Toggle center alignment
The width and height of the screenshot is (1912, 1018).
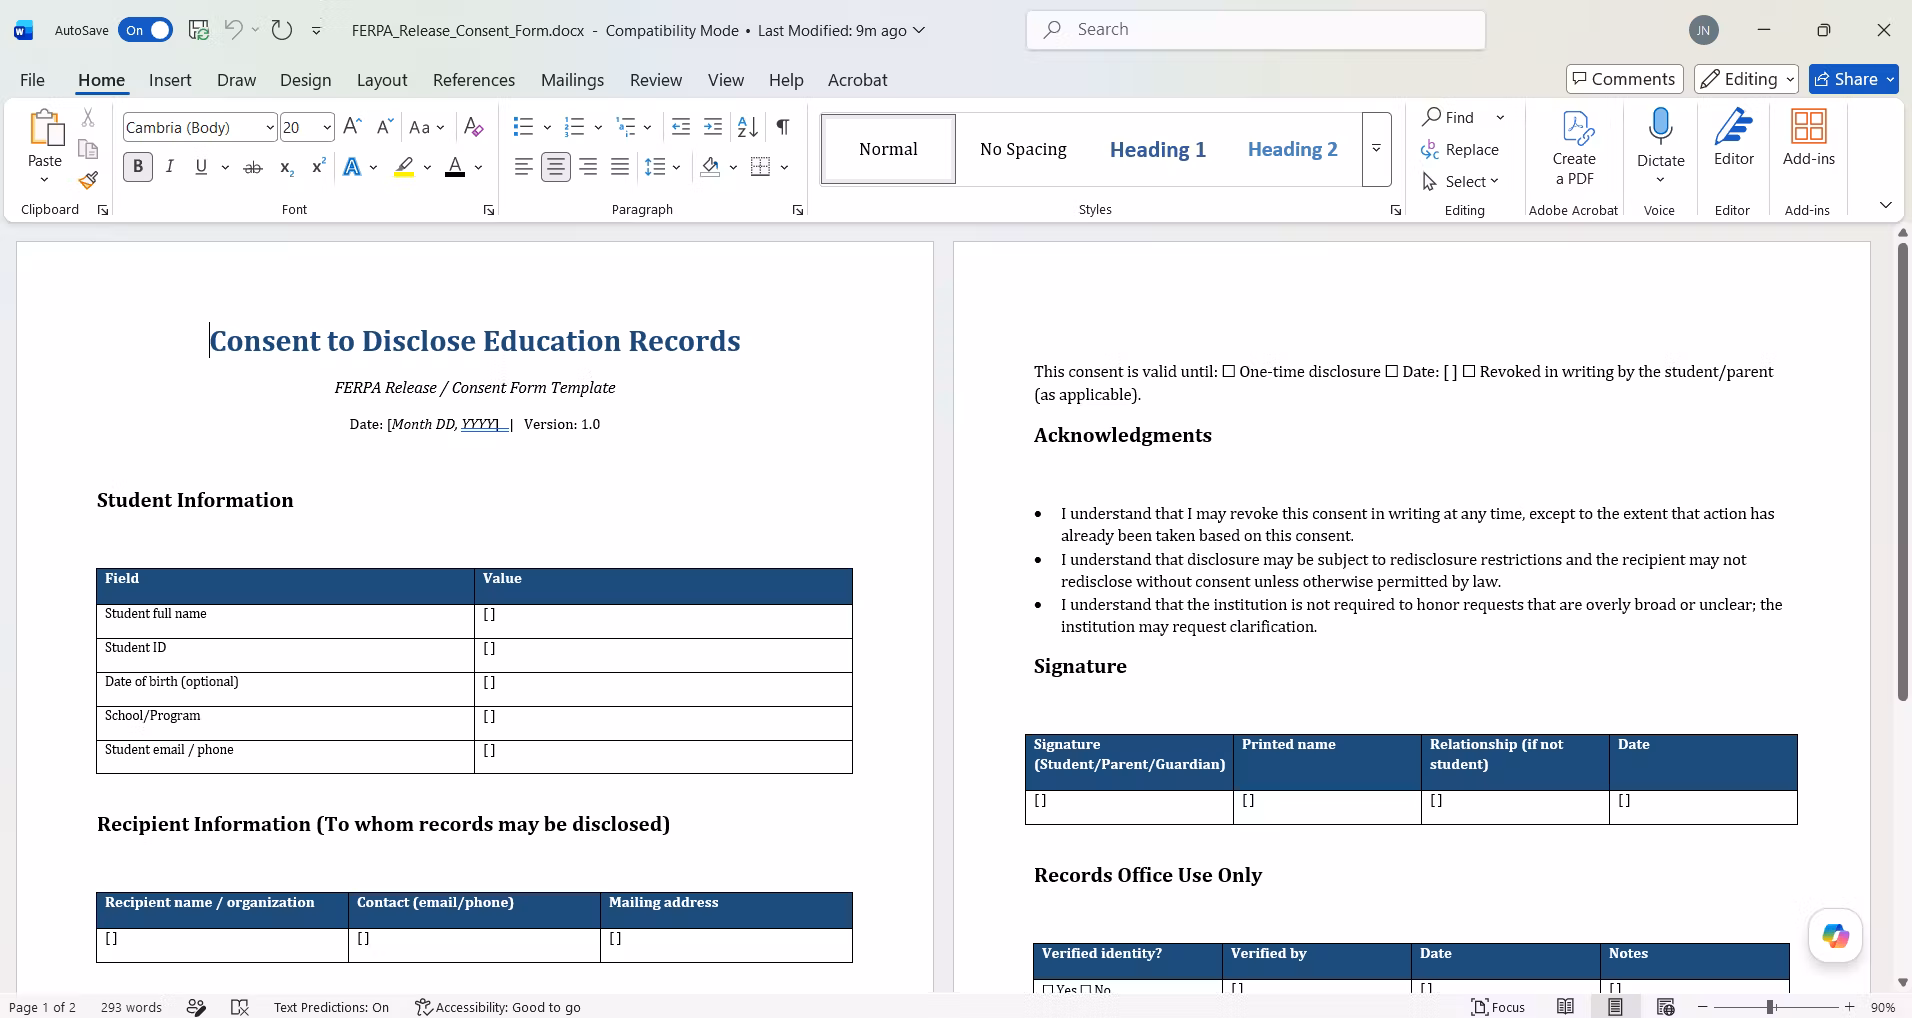tap(556, 167)
